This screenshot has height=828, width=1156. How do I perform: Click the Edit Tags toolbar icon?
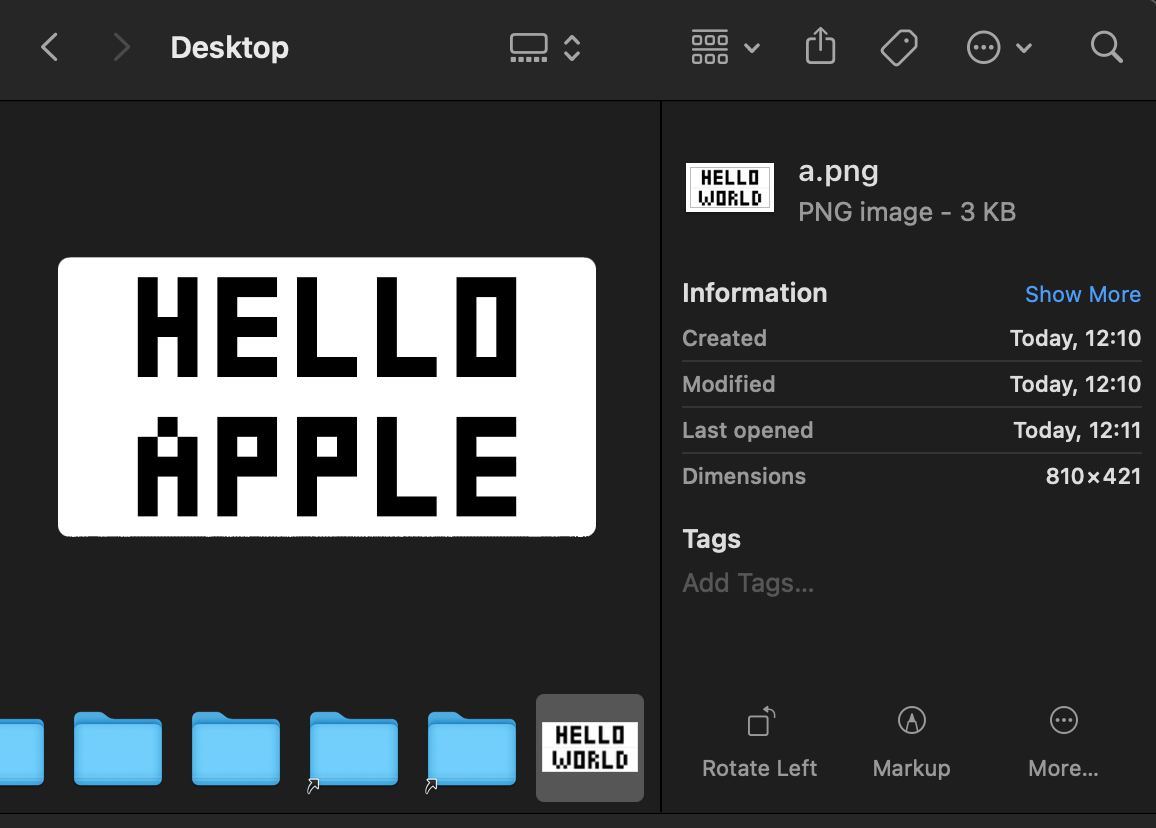(899, 47)
